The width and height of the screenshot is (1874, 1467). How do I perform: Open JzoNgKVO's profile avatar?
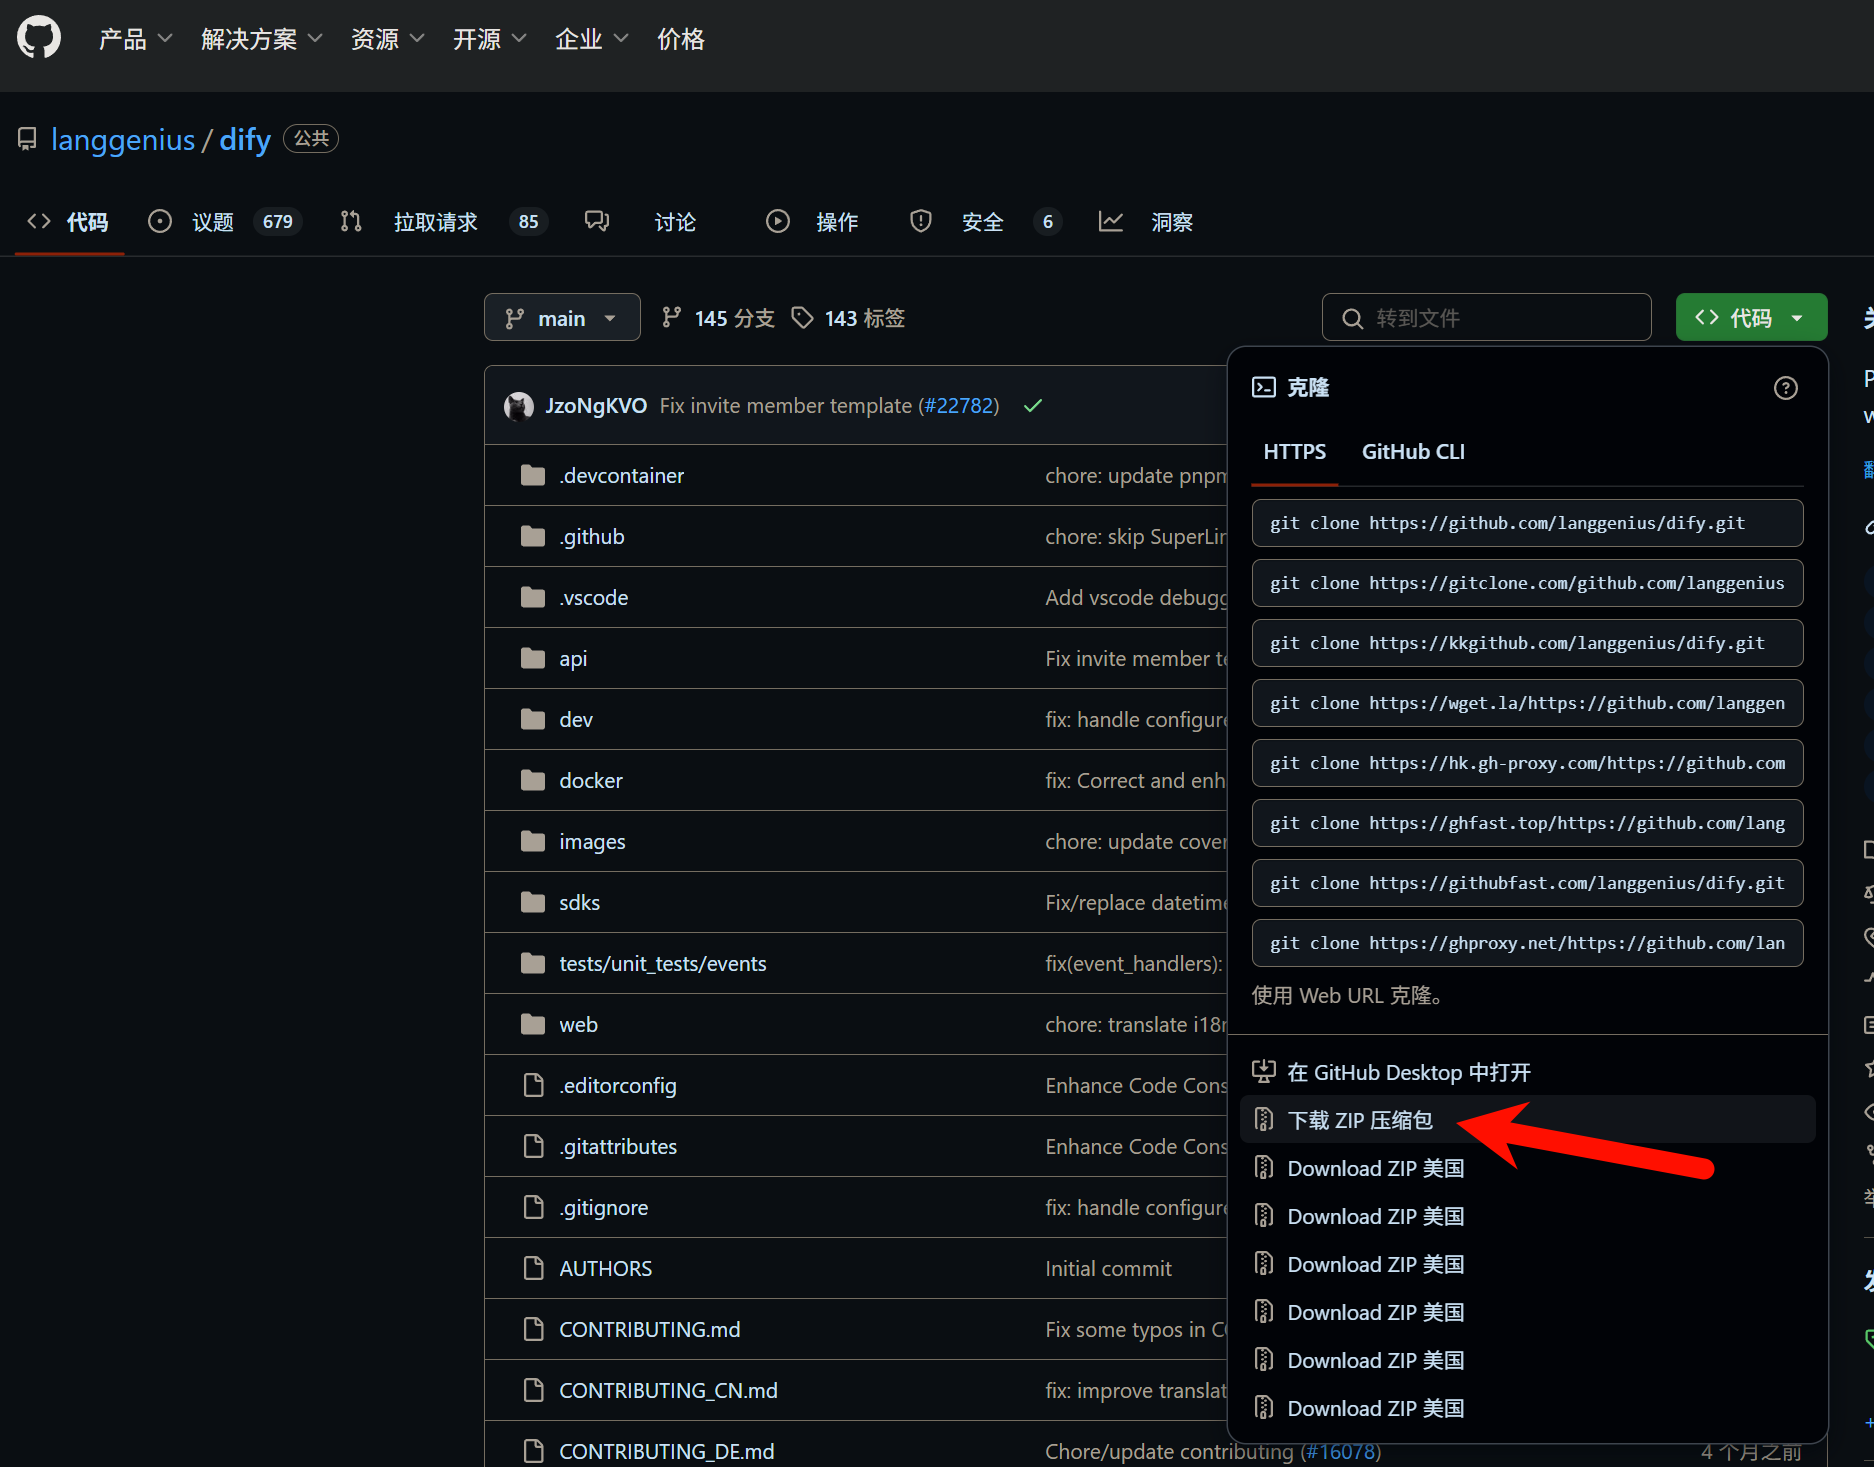tap(519, 406)
